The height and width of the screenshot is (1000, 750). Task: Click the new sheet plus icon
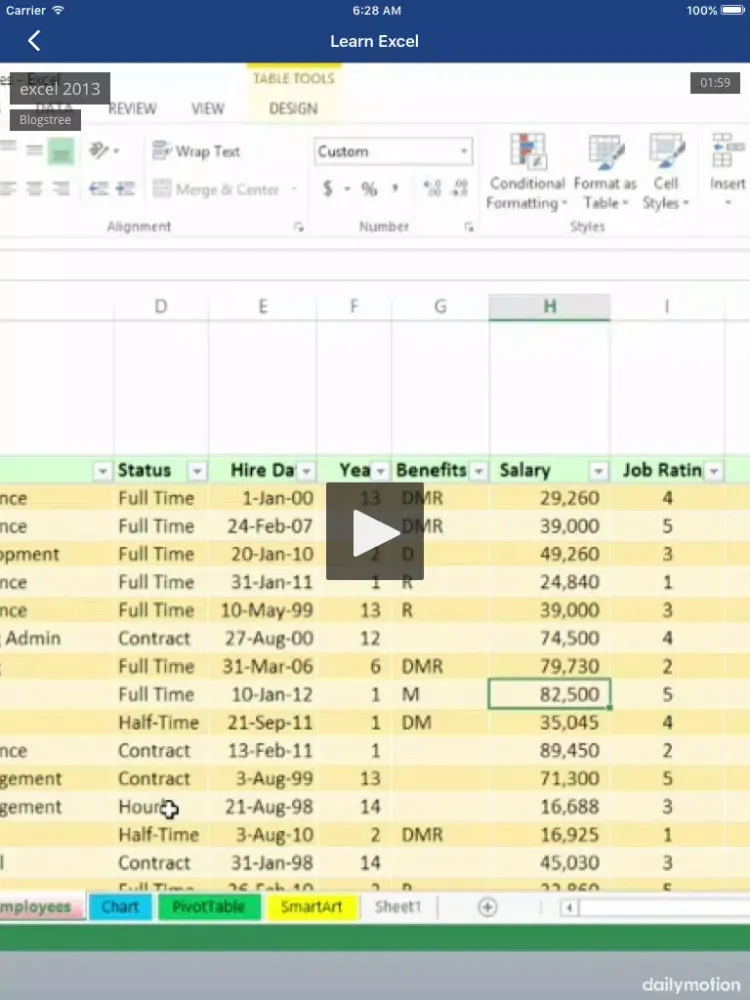pyautogui.click(x=487, y=907)
